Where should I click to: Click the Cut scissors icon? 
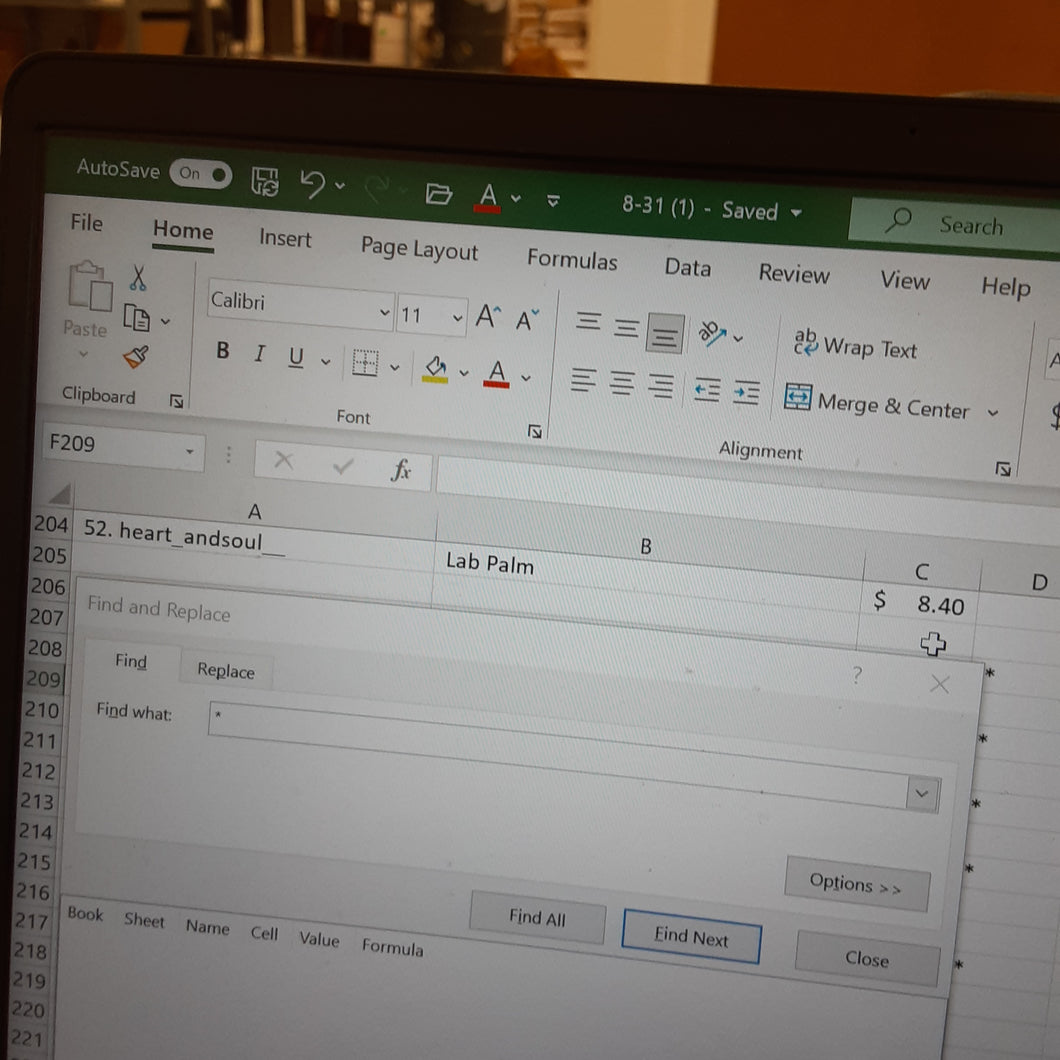click(x=138, y=278)
